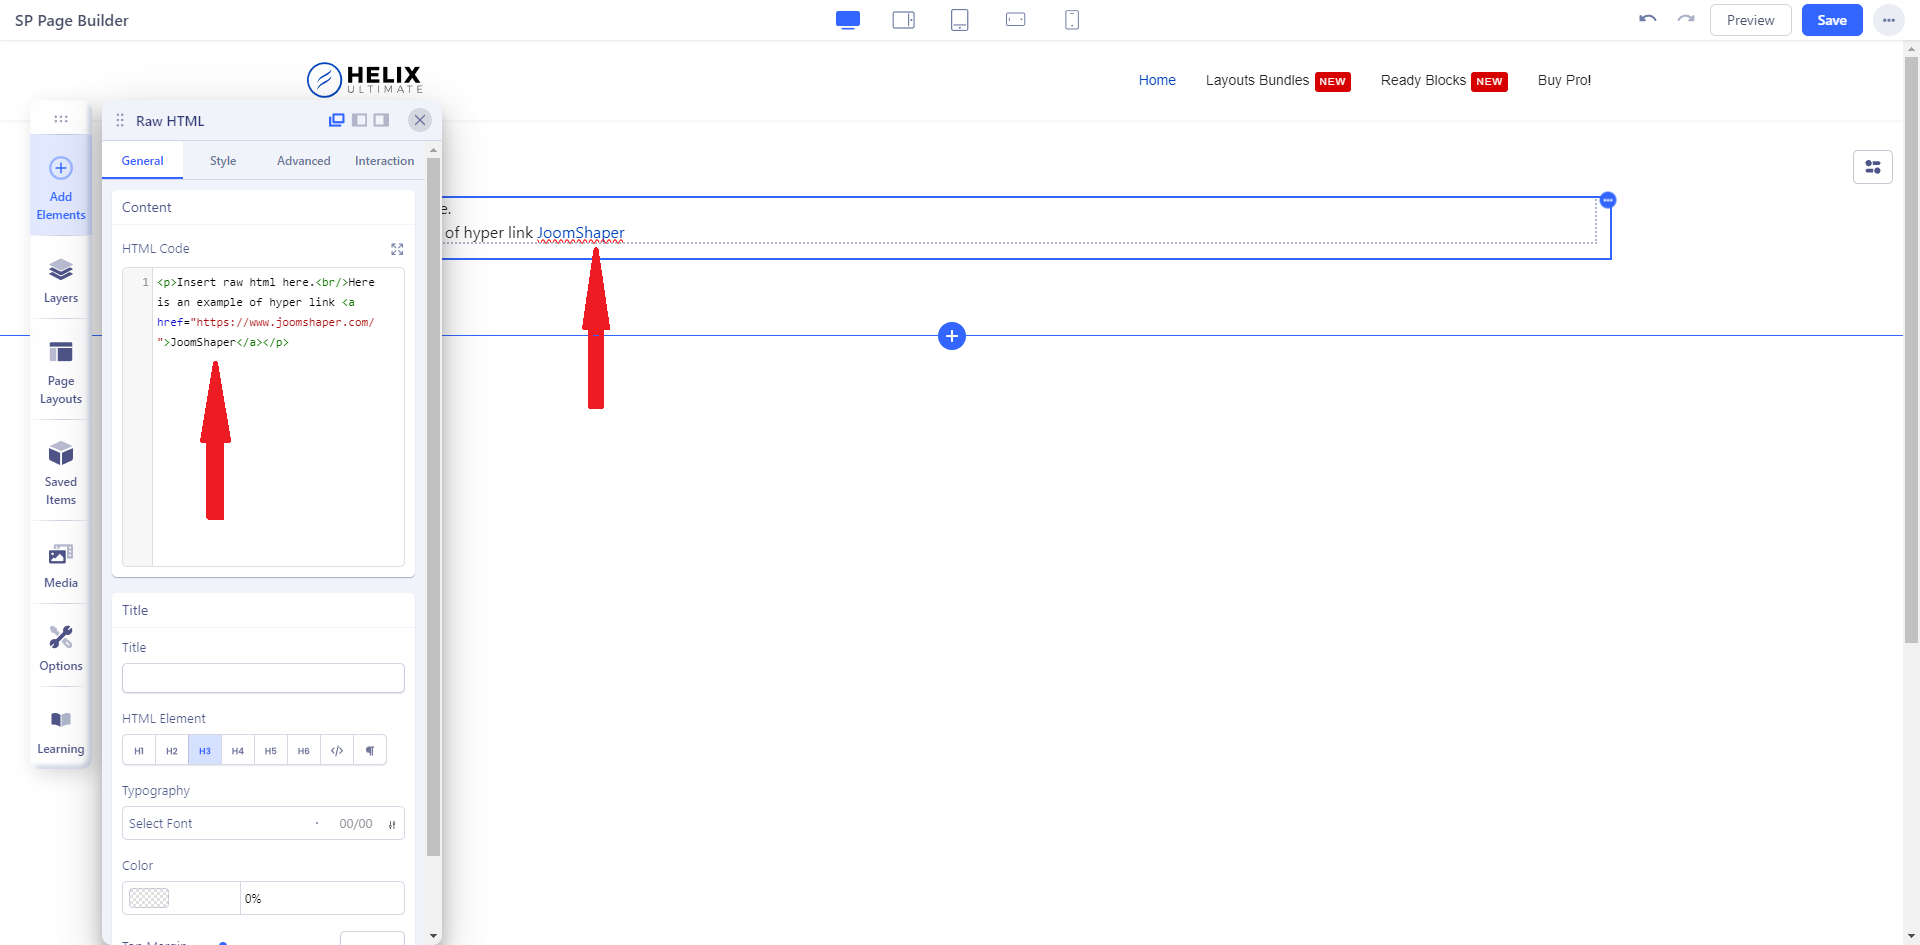The width and height of the screenshot is (1920, 945).
Task: Switch to the Style tab
Action: coord(223,161)
